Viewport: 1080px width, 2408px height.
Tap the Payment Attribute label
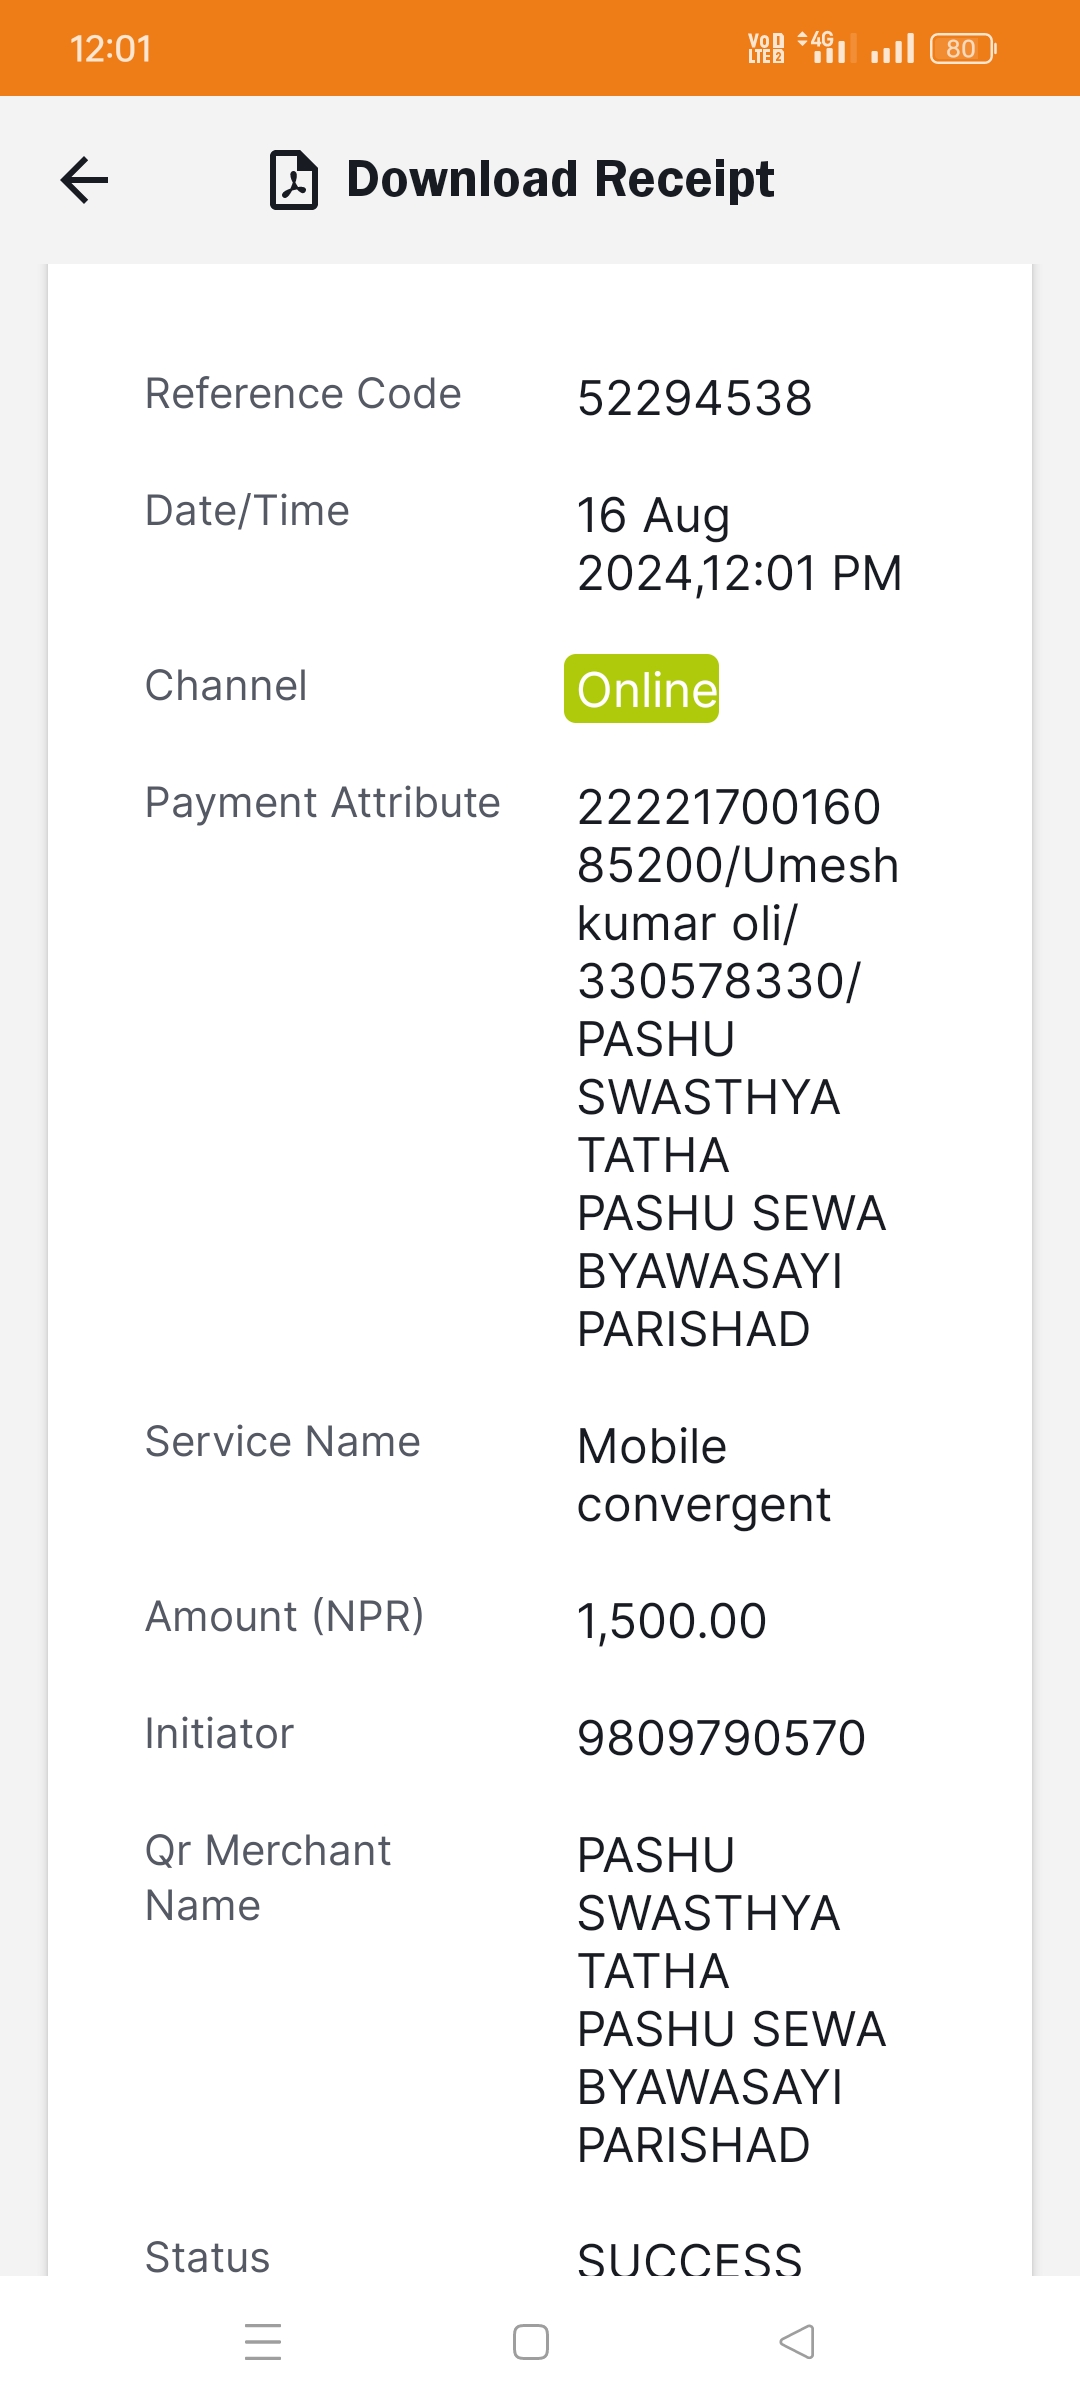pyautogui.click(x=322, y=803)
